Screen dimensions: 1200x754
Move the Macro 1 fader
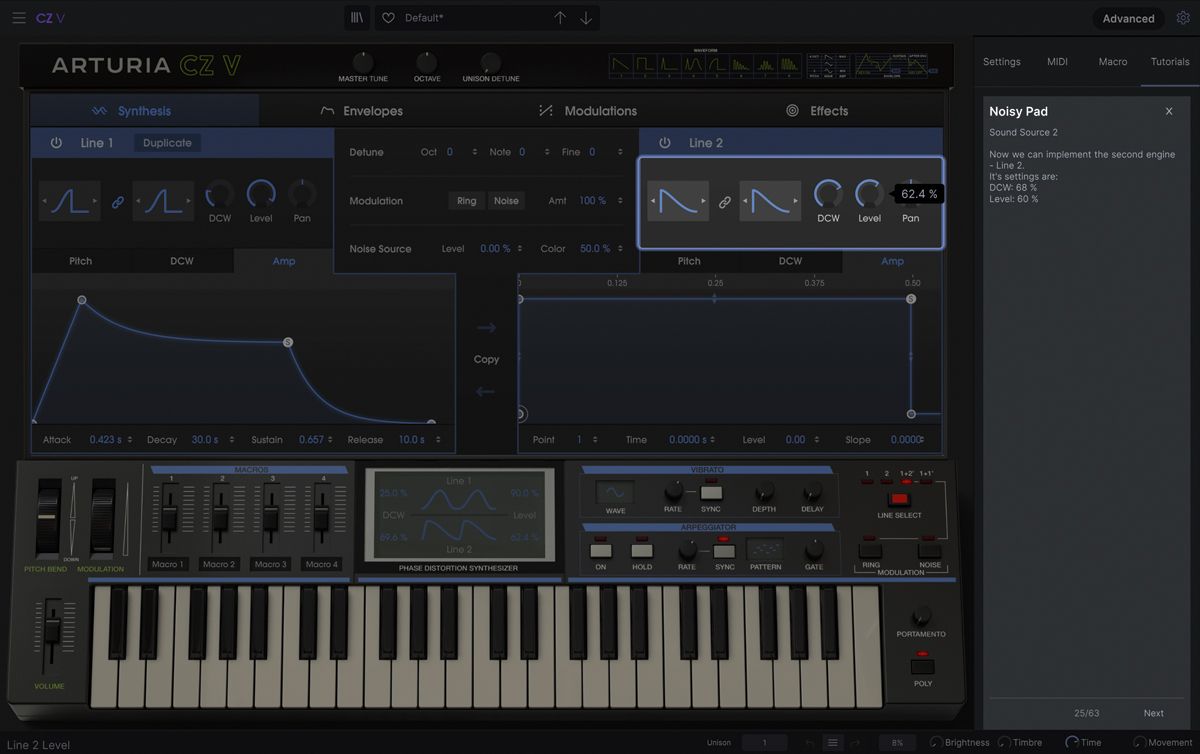(x=168, y=520)
